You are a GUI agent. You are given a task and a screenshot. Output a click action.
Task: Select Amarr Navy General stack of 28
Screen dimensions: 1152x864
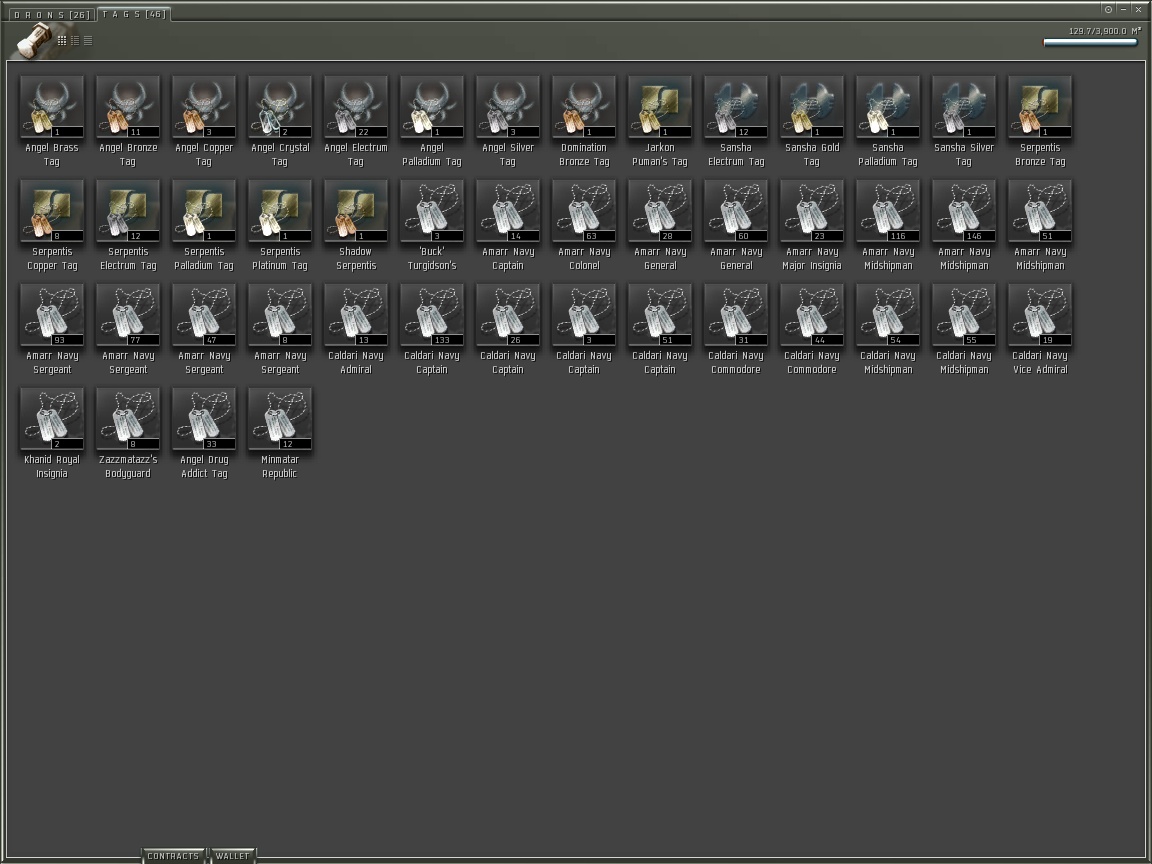click(660, 211)
